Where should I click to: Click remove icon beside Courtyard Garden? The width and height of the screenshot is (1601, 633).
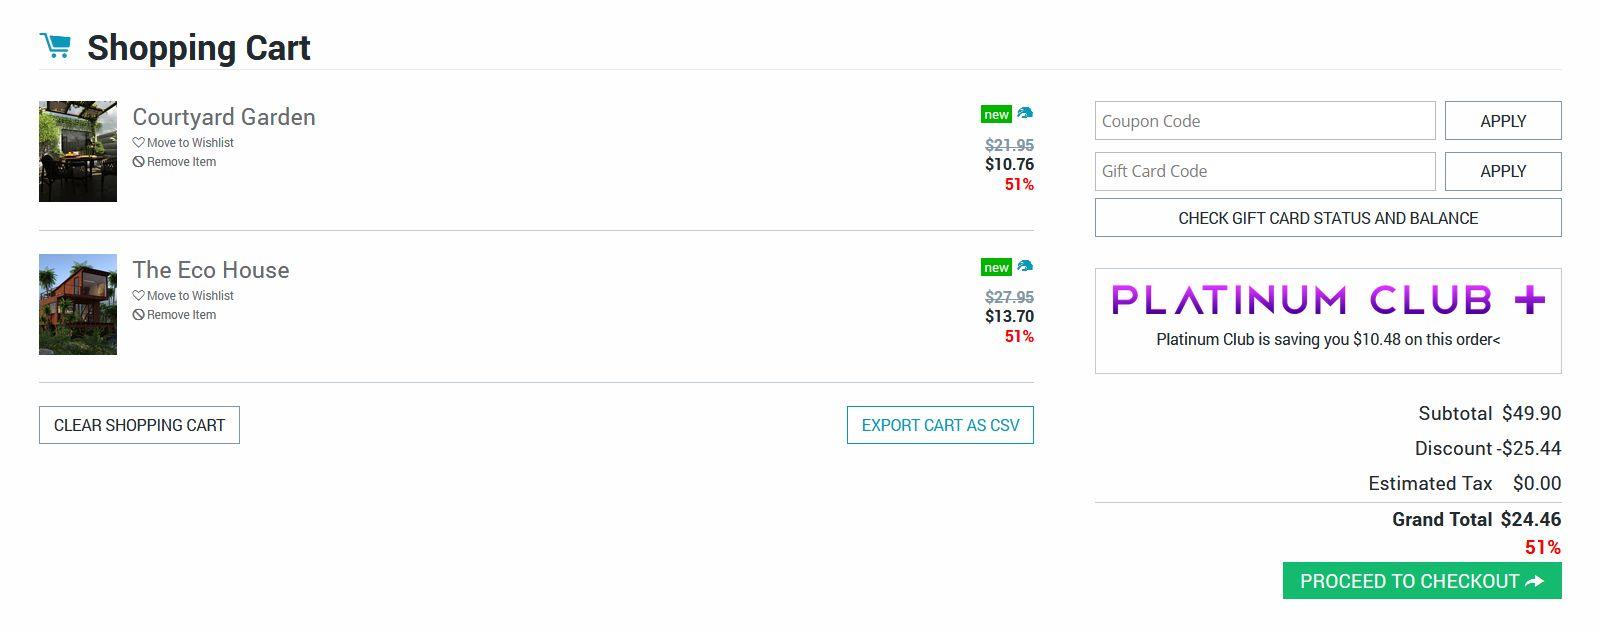(139, 162)
